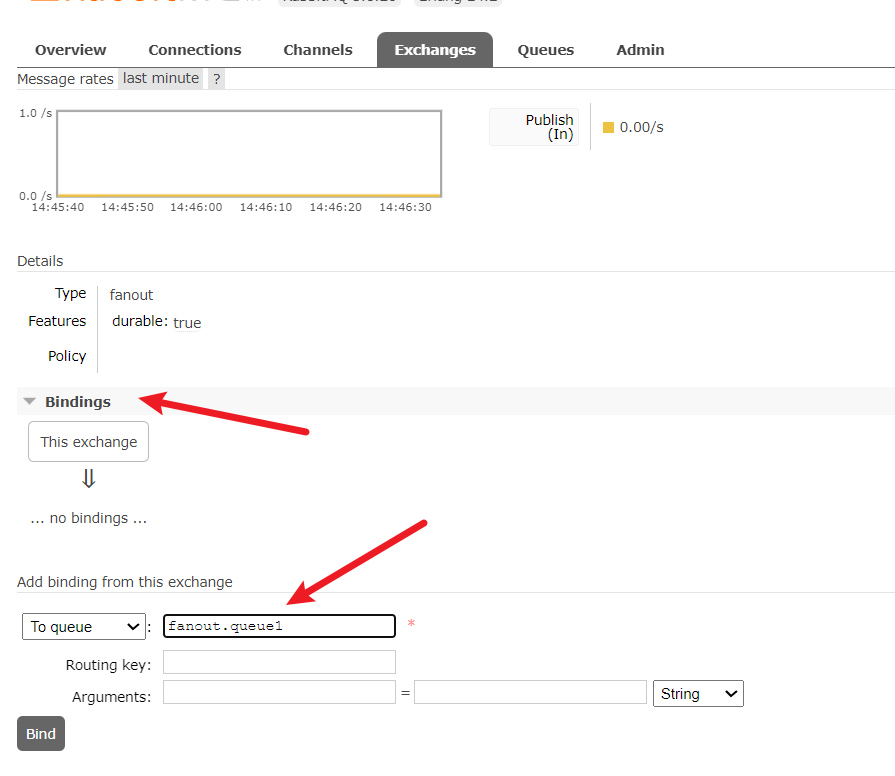Select the Arguments key input field
Viewport: 895px width, 776px height.
tap(279, 693)
